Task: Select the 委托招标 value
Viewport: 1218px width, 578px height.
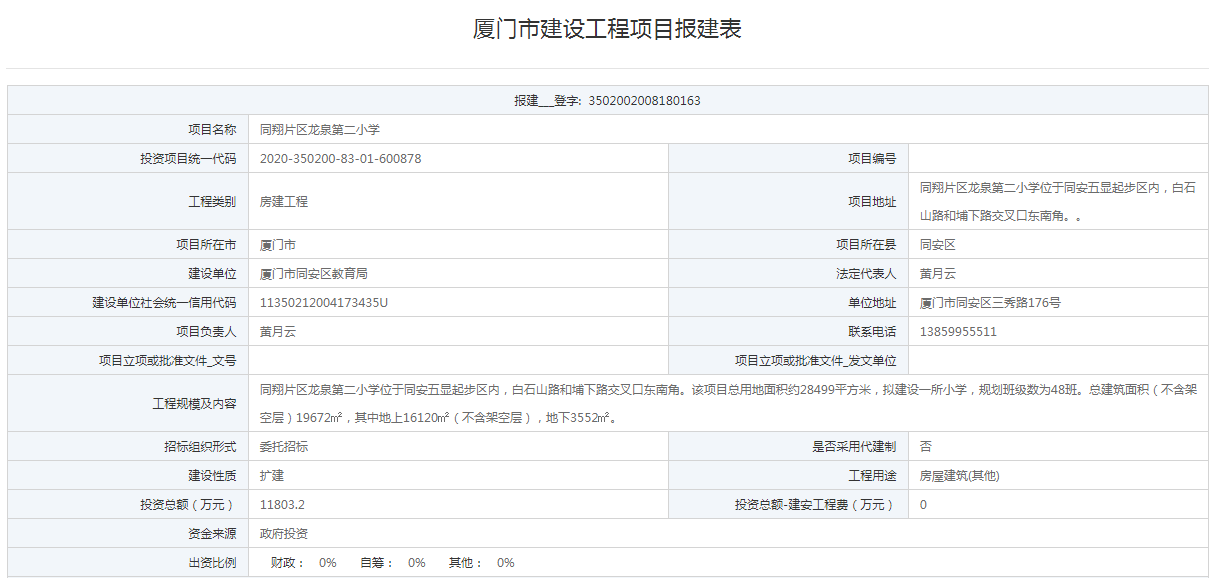Action: 284,447
